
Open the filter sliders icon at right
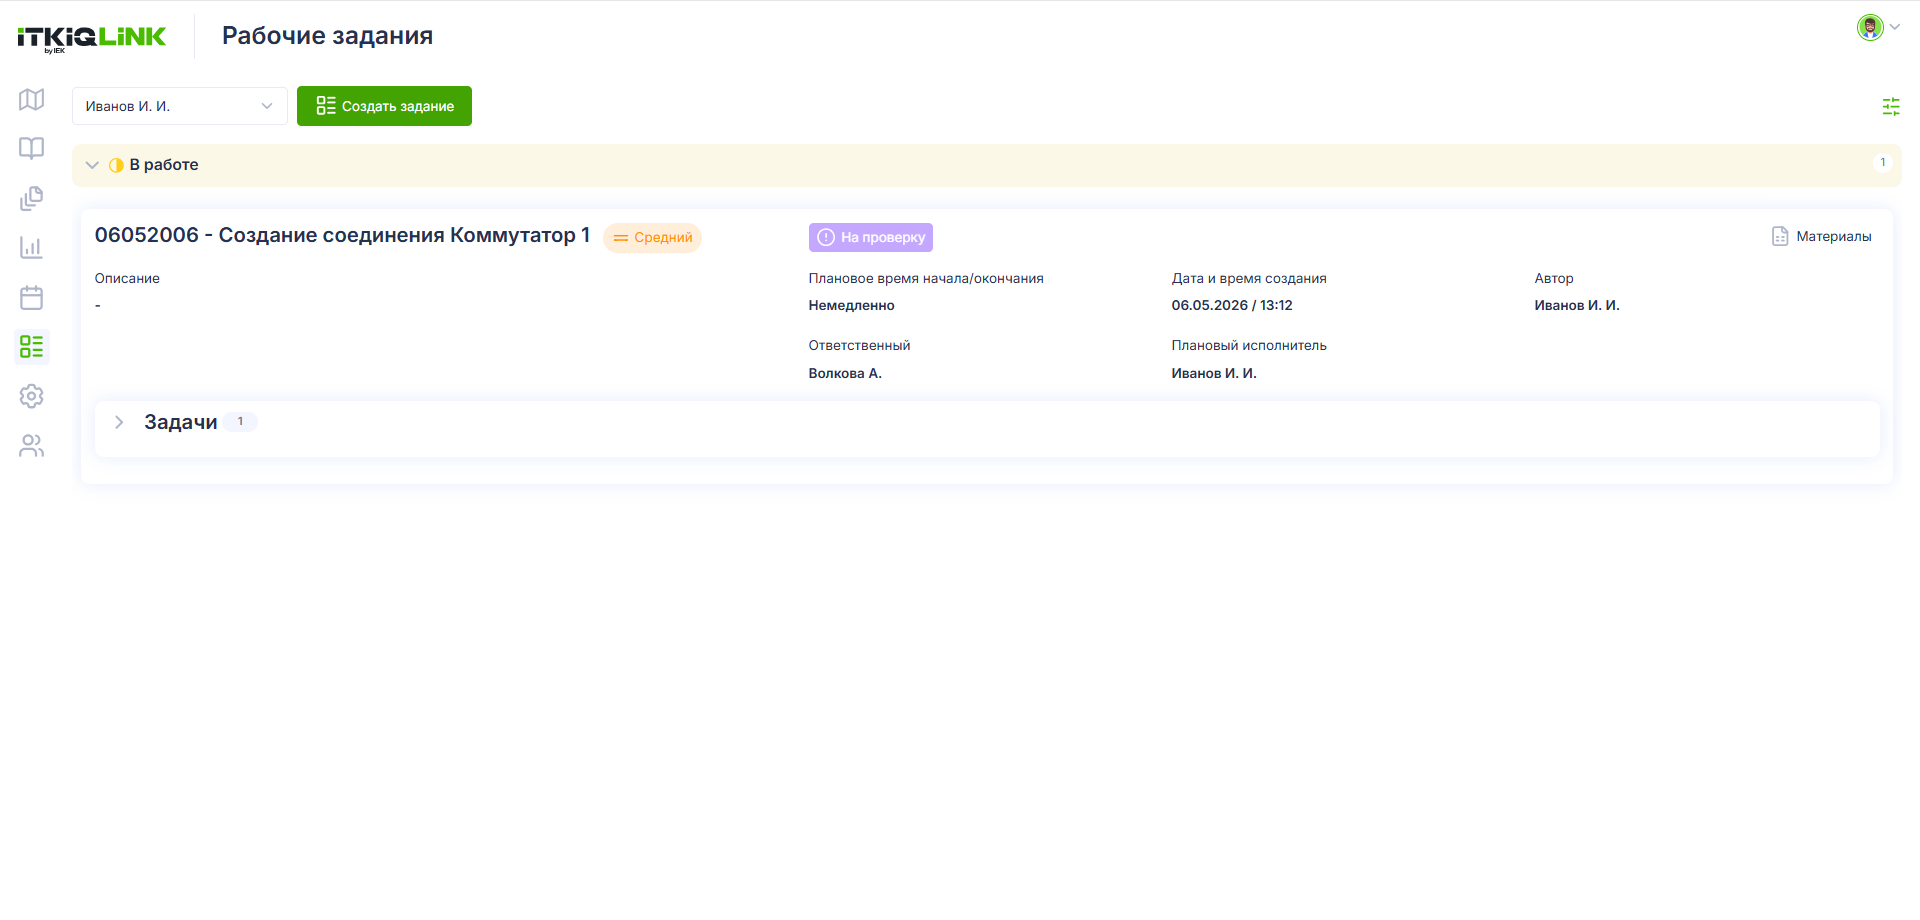point(1891,106)
